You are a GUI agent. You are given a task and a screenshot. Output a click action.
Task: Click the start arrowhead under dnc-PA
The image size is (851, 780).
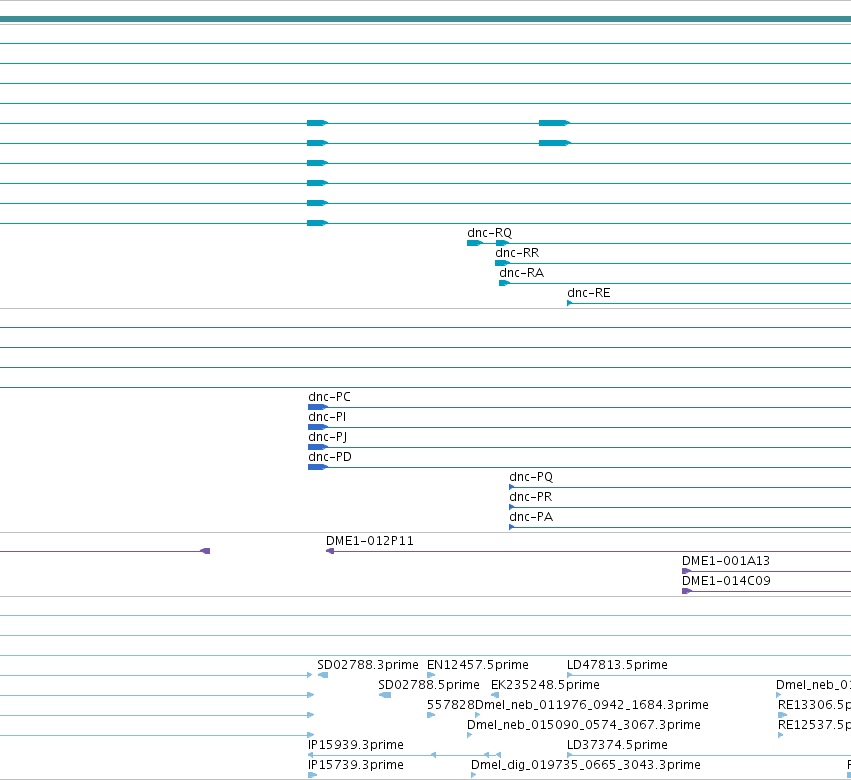click(x=511, y=527)
